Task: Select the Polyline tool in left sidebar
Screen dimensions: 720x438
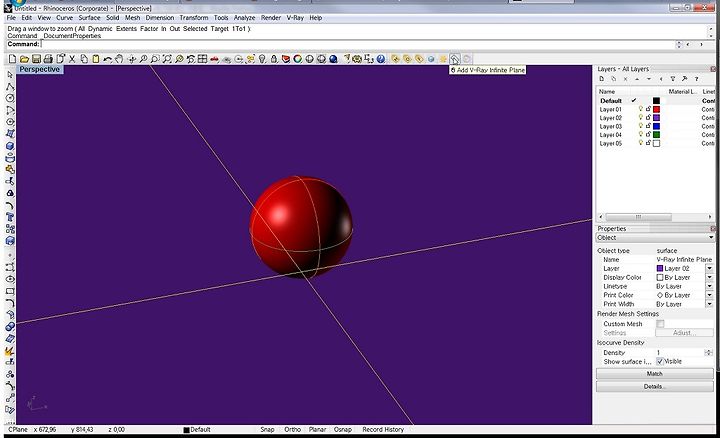Action: (10, 87)
